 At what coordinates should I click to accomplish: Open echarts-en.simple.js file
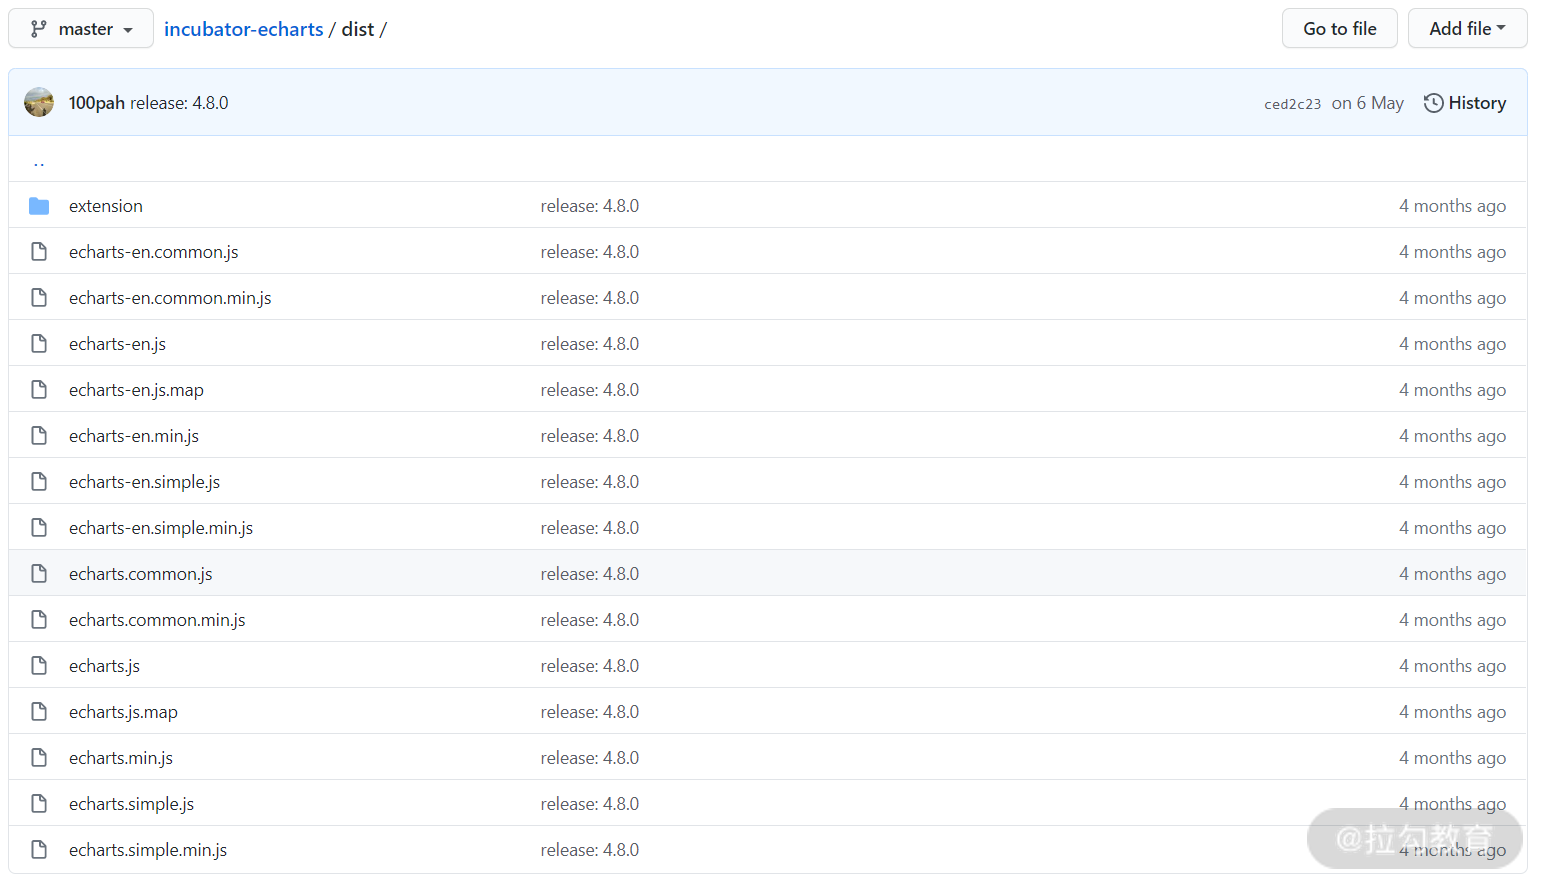144,482
